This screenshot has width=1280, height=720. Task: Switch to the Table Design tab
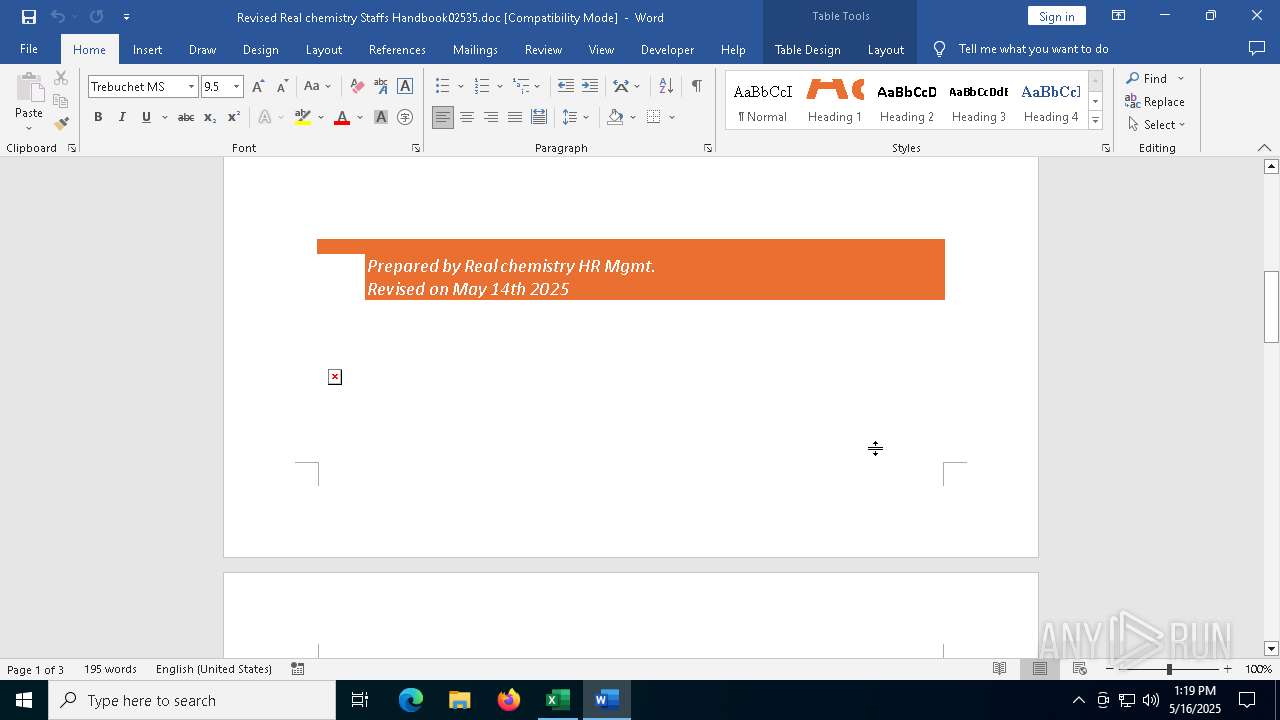(807, 49)
